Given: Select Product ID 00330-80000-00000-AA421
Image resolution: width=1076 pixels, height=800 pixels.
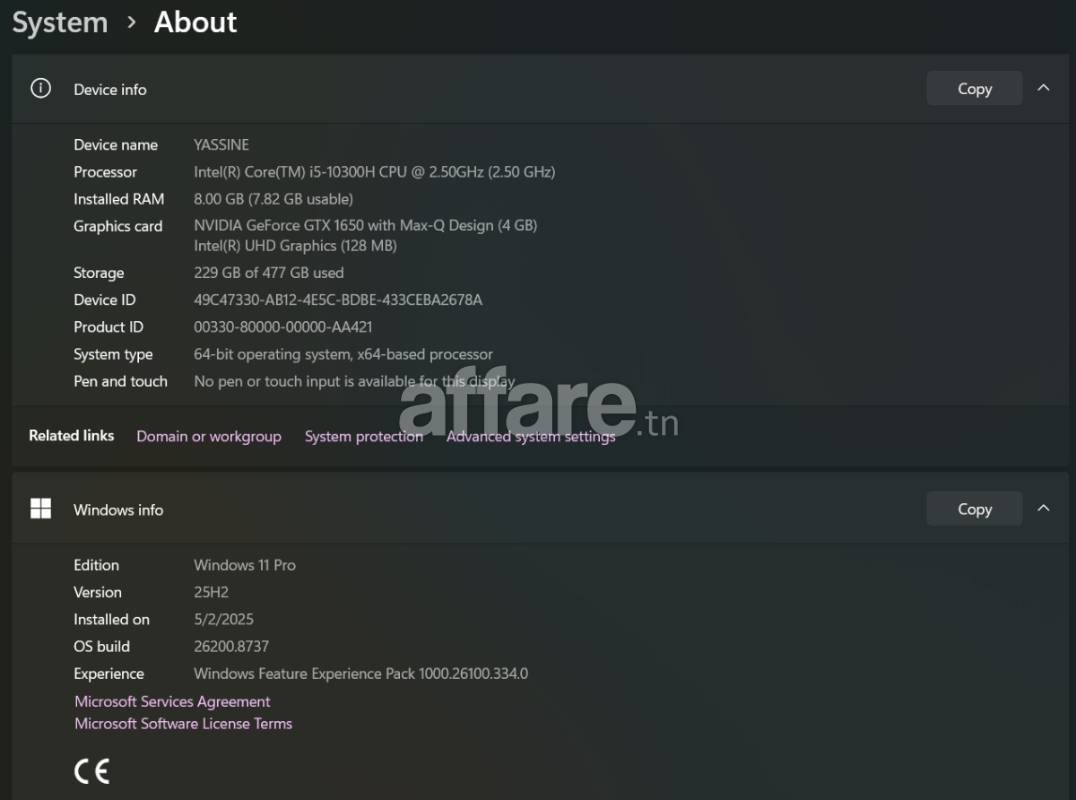Looking at the screenshot, I should (283, 327).
